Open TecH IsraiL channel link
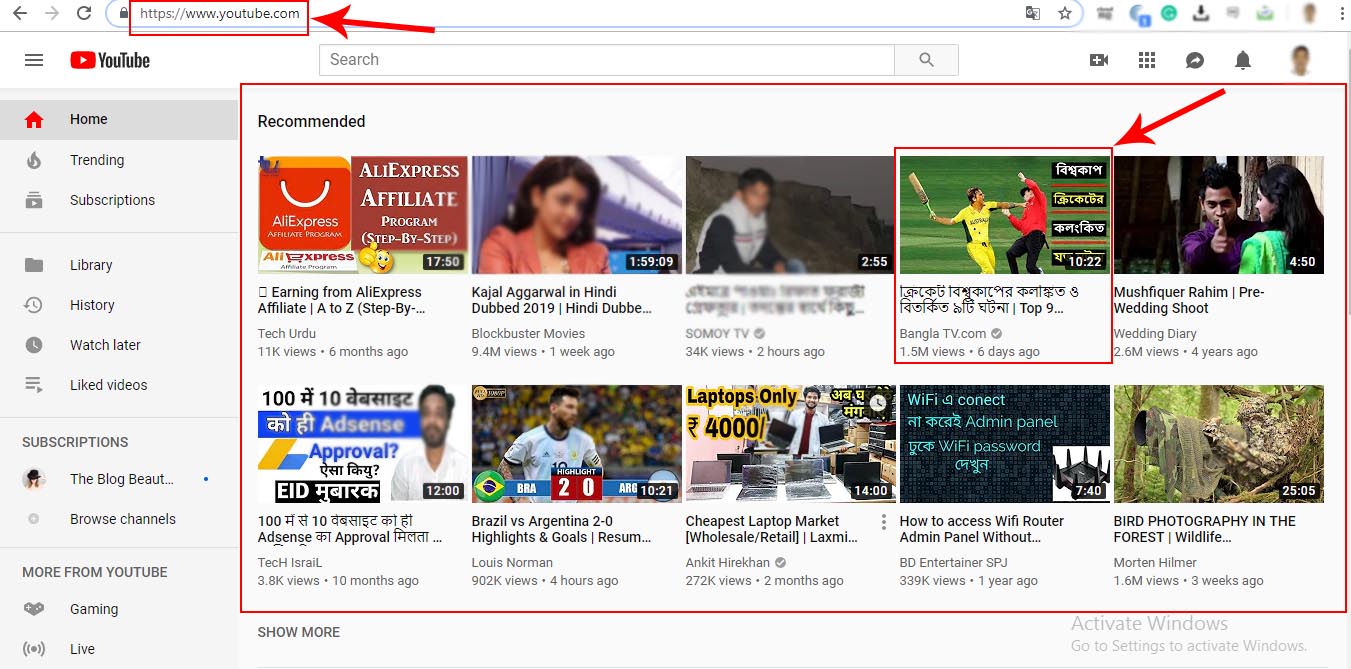Screen dimensions: 1351x669 click(290, 563)
